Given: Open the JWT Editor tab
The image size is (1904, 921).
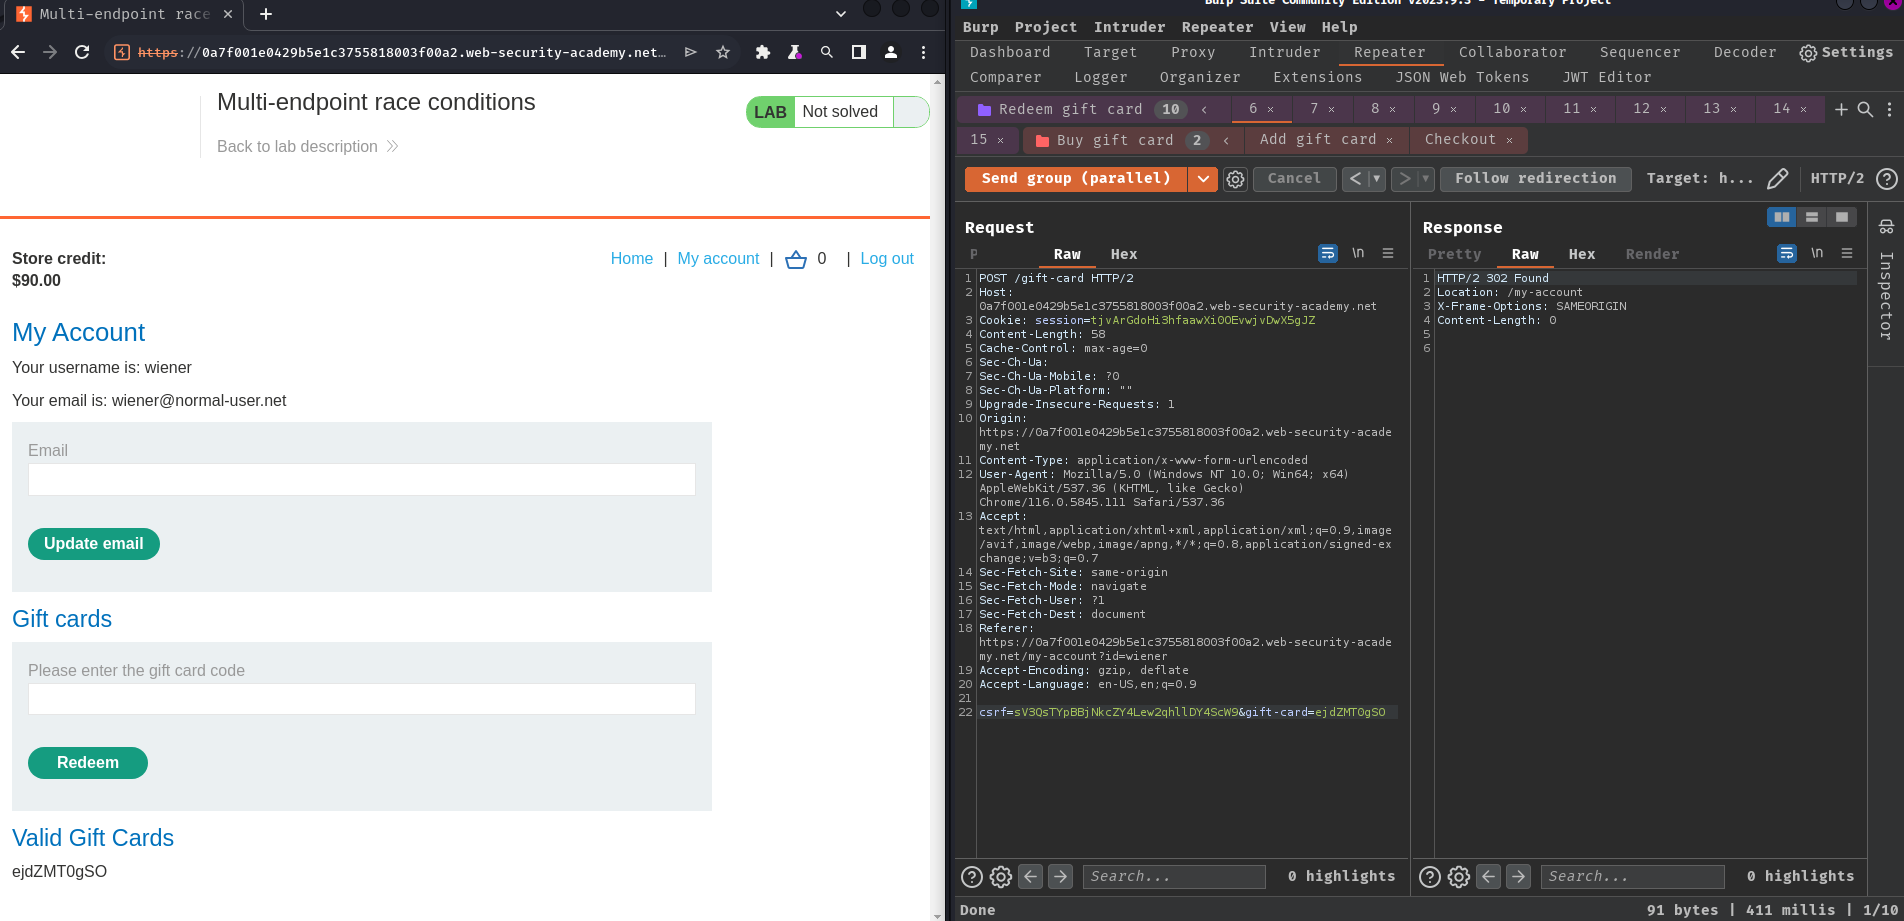Looking at the screenshot, I should (x=1607, y=77).
